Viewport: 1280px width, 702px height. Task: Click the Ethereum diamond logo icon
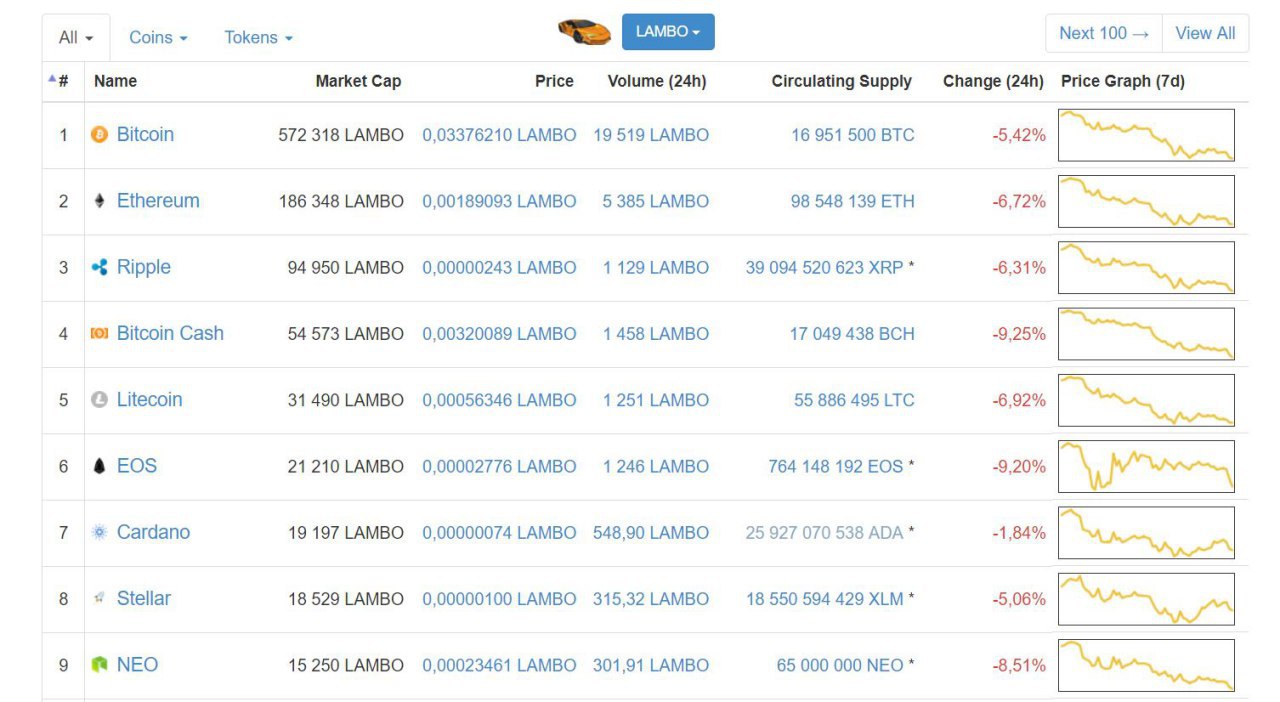(x=99, y=201)
